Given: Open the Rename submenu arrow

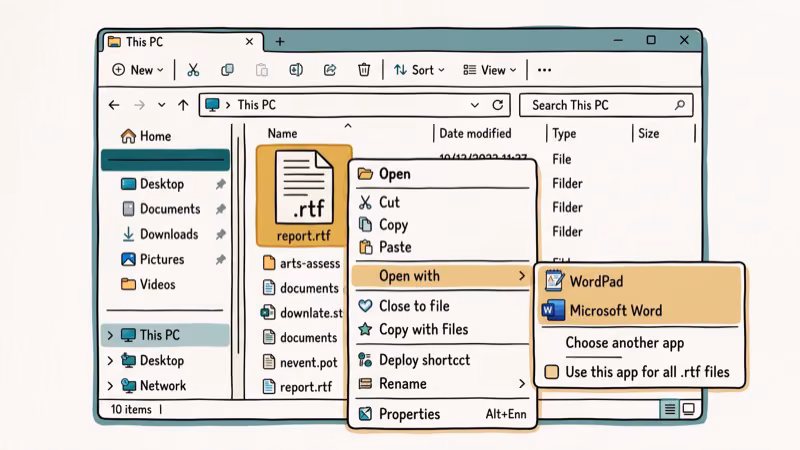Looking at the screenshot, I should [521, 384].
